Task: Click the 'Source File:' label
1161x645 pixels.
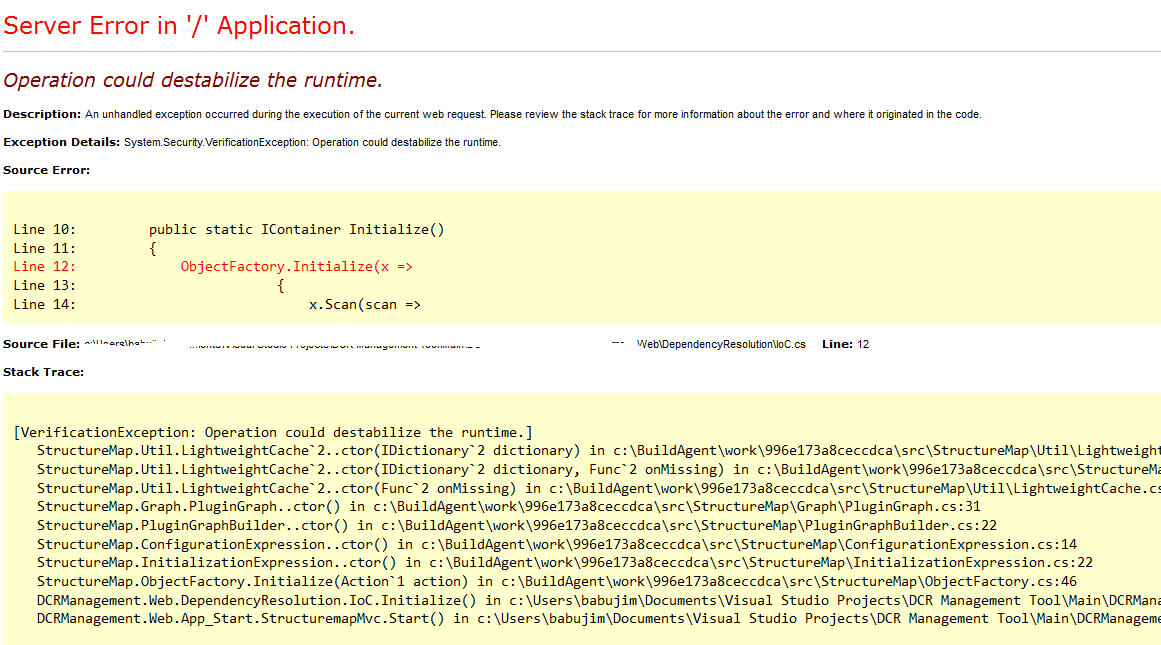Action: coord(41,344)
